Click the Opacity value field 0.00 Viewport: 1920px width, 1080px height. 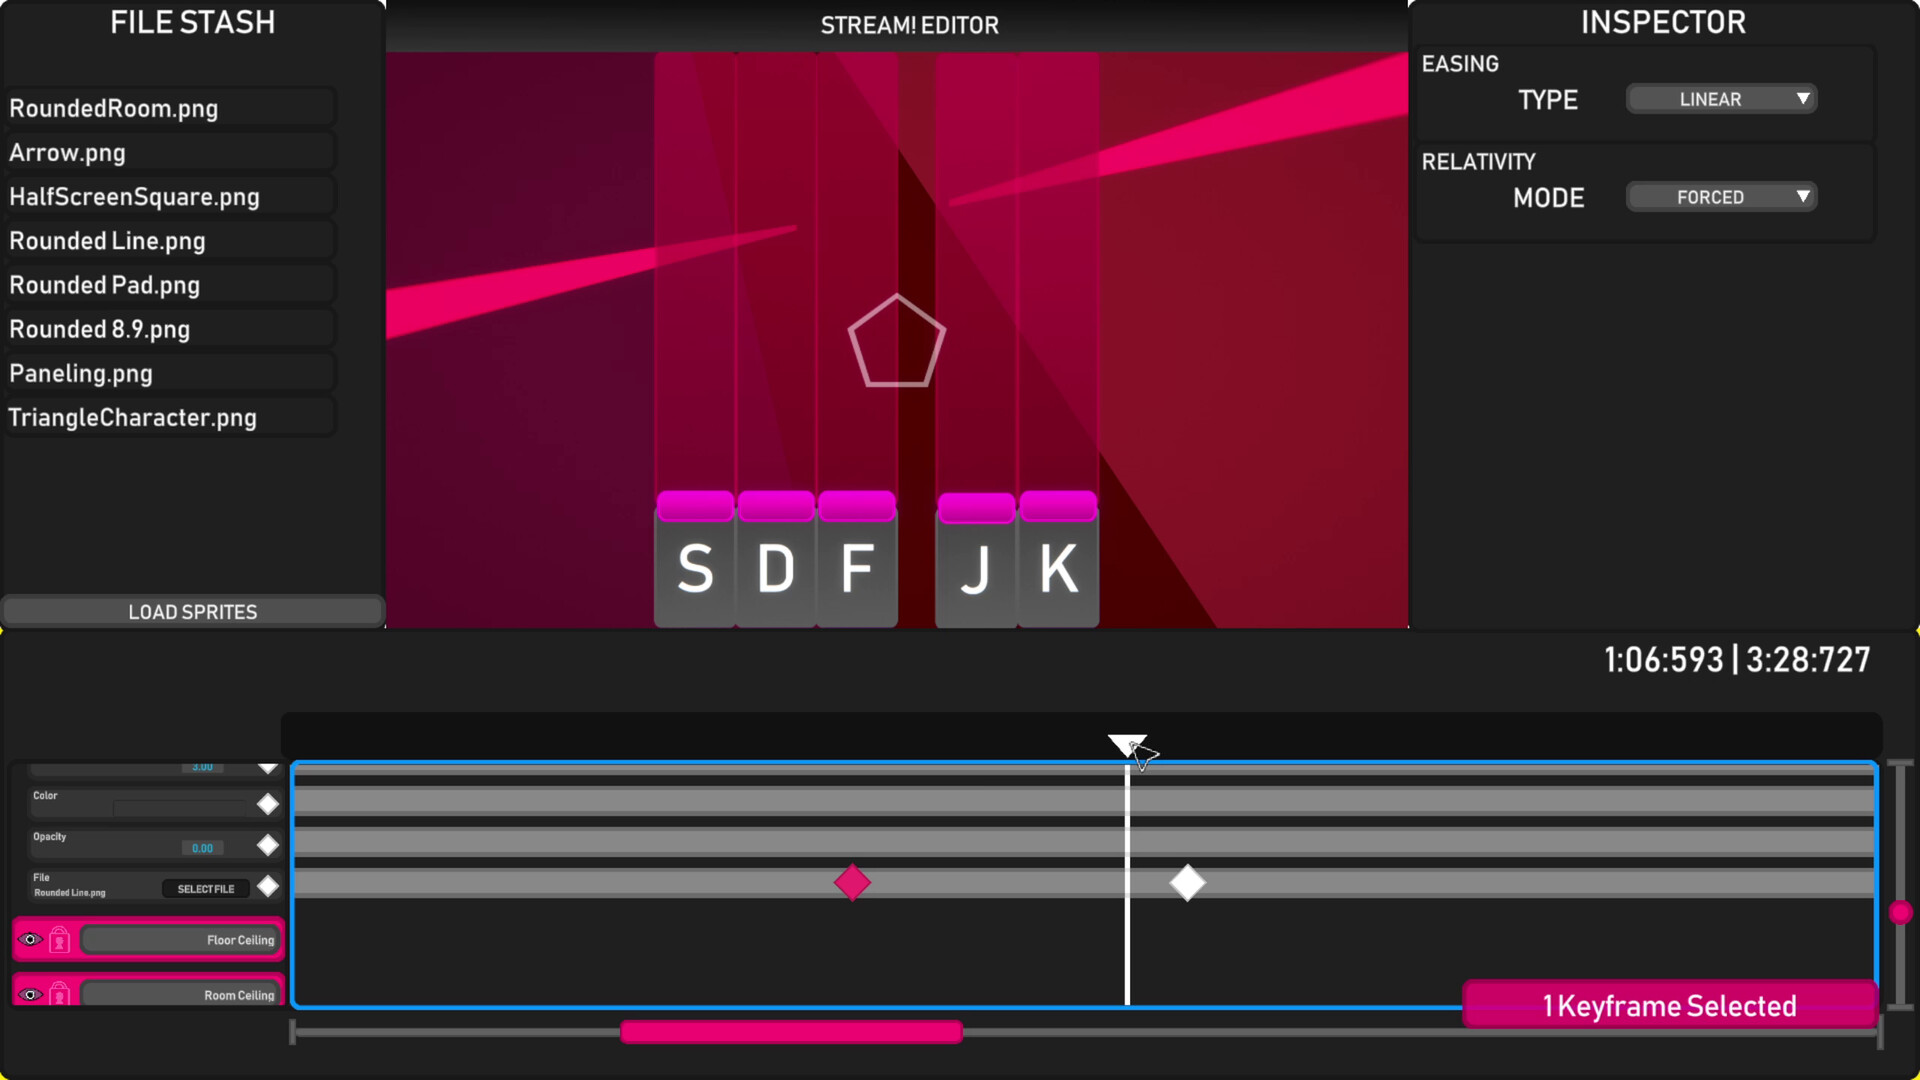(203, 848)
